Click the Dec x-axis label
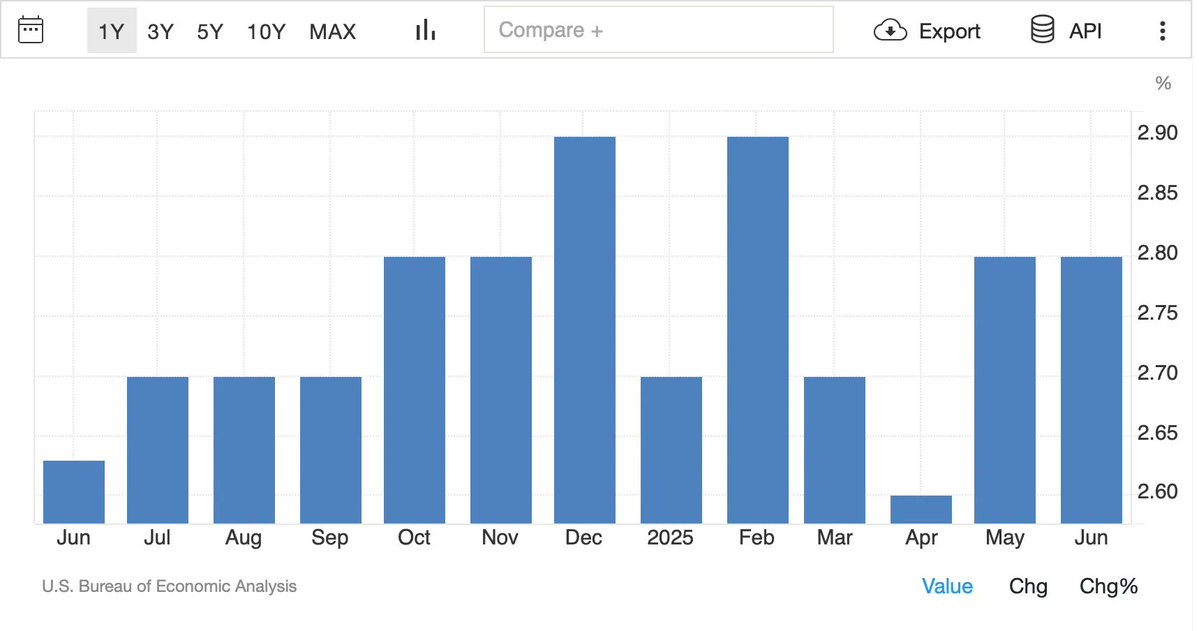Screen dimensions: 1199x631 (x=583, y=538)
